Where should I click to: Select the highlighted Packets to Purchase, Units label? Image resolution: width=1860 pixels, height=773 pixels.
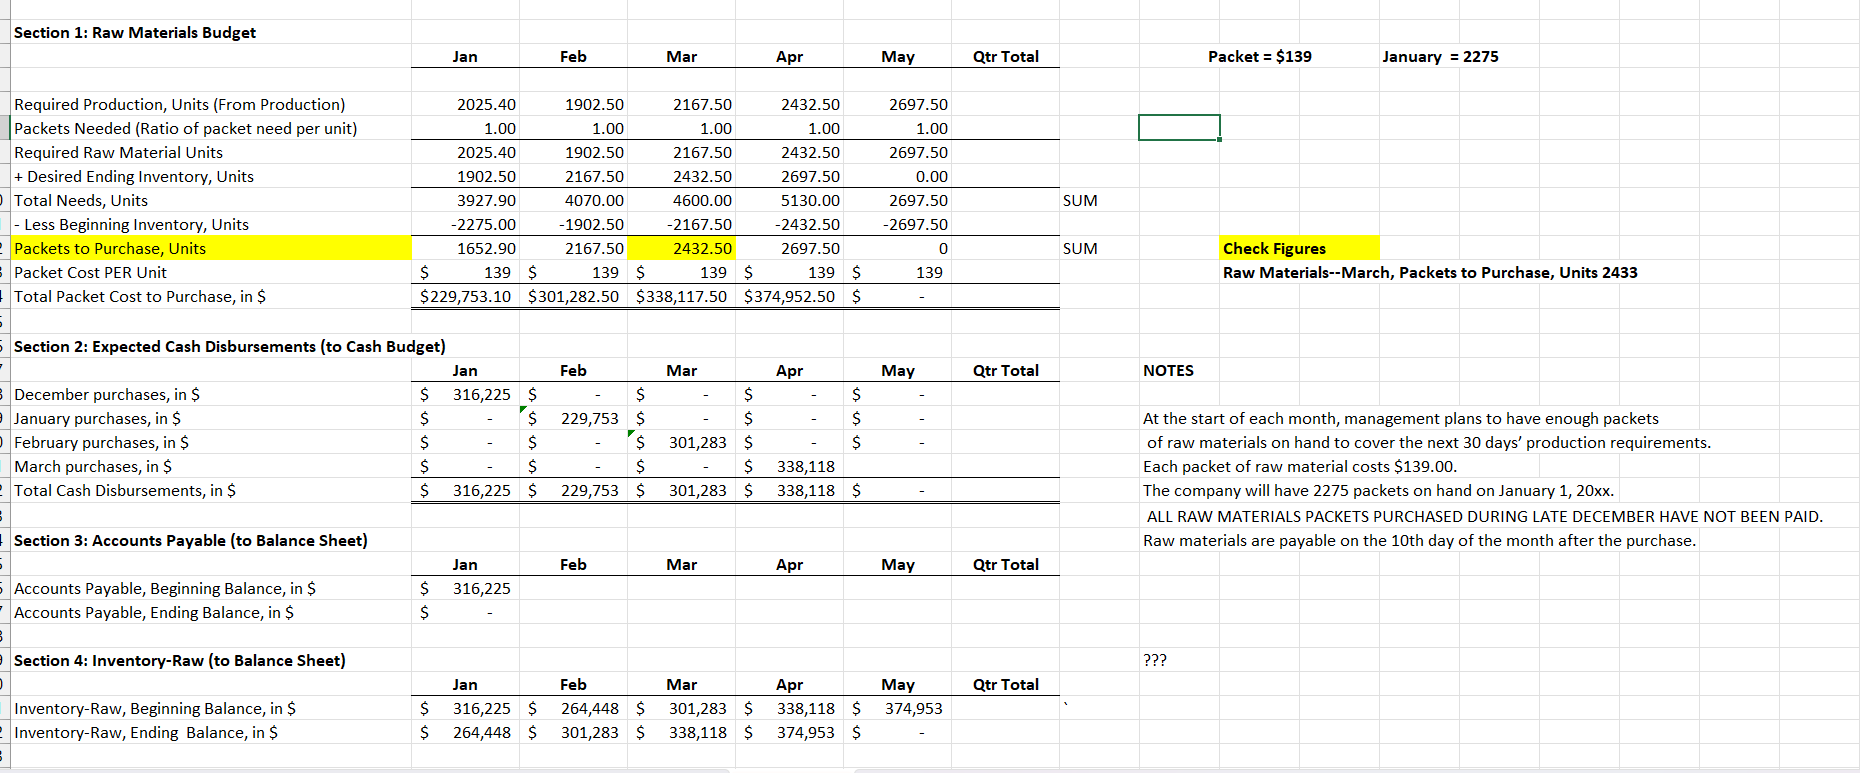(211, 248)
